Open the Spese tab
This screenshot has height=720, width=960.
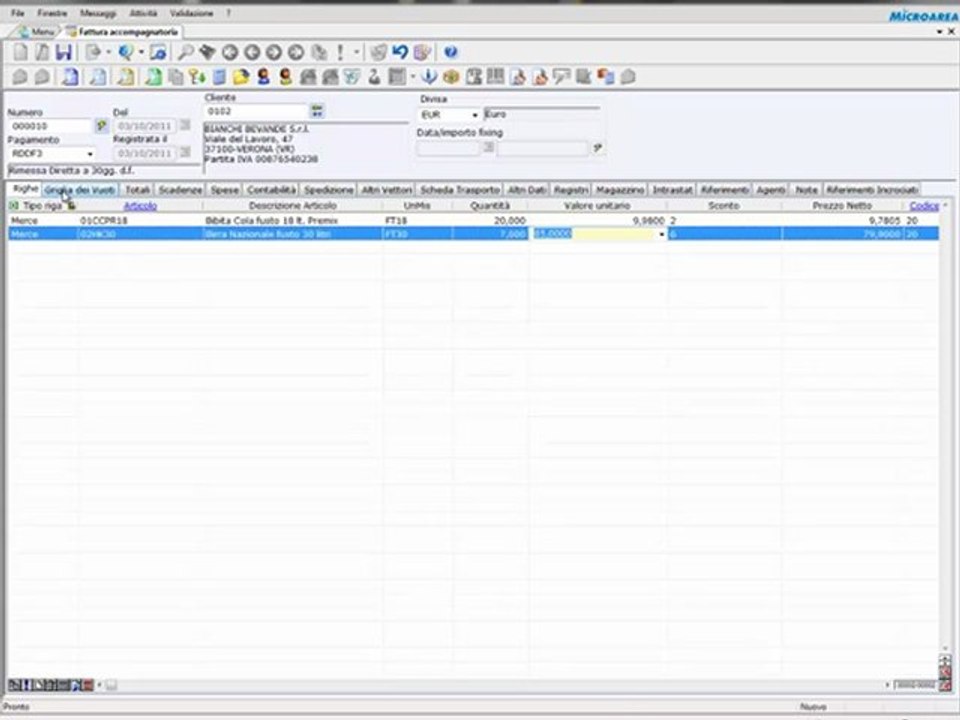click(225, 190)
